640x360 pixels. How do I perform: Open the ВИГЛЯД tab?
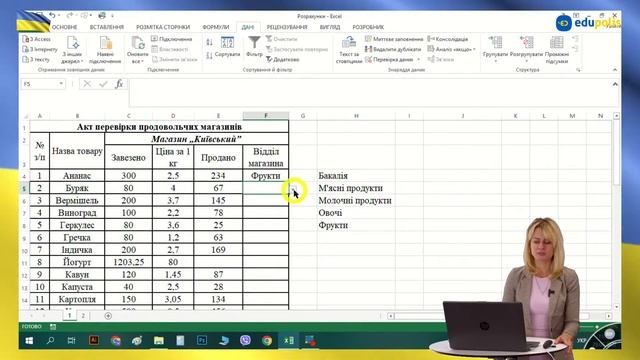(330, 27)
